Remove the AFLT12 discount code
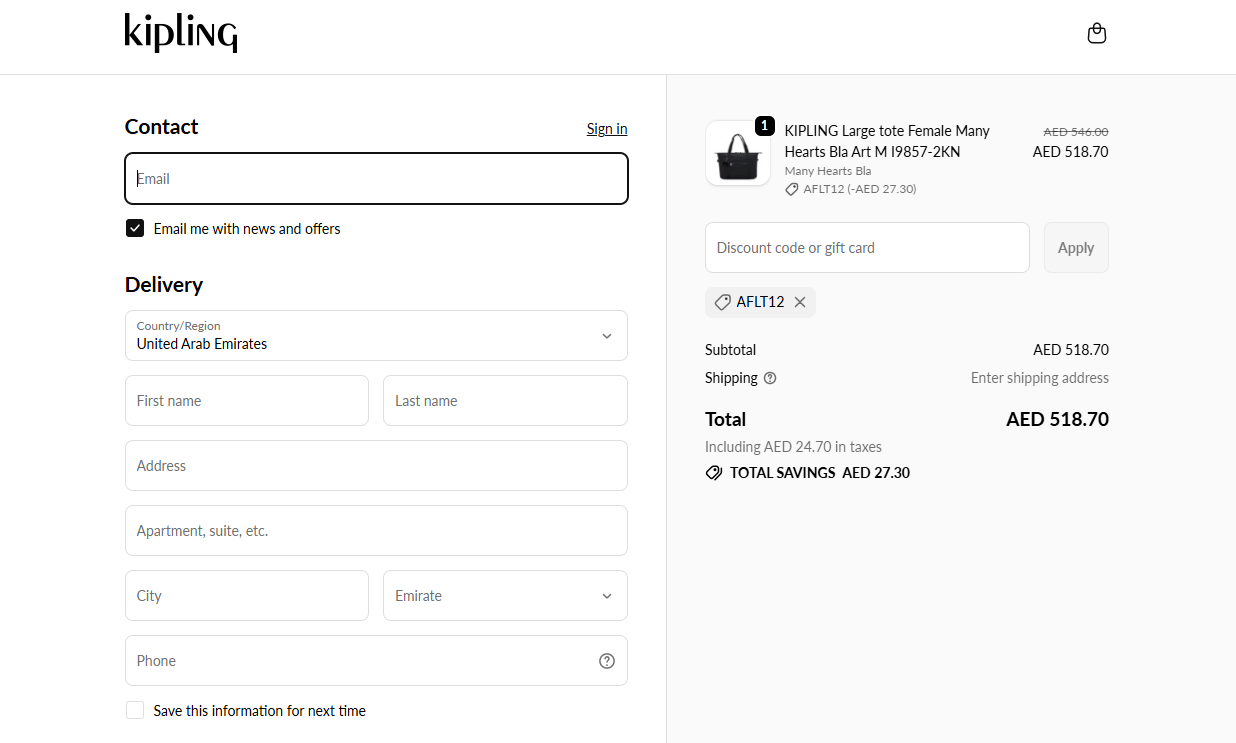The width and height of the screenshot is (1236, 743). point(800,302)
